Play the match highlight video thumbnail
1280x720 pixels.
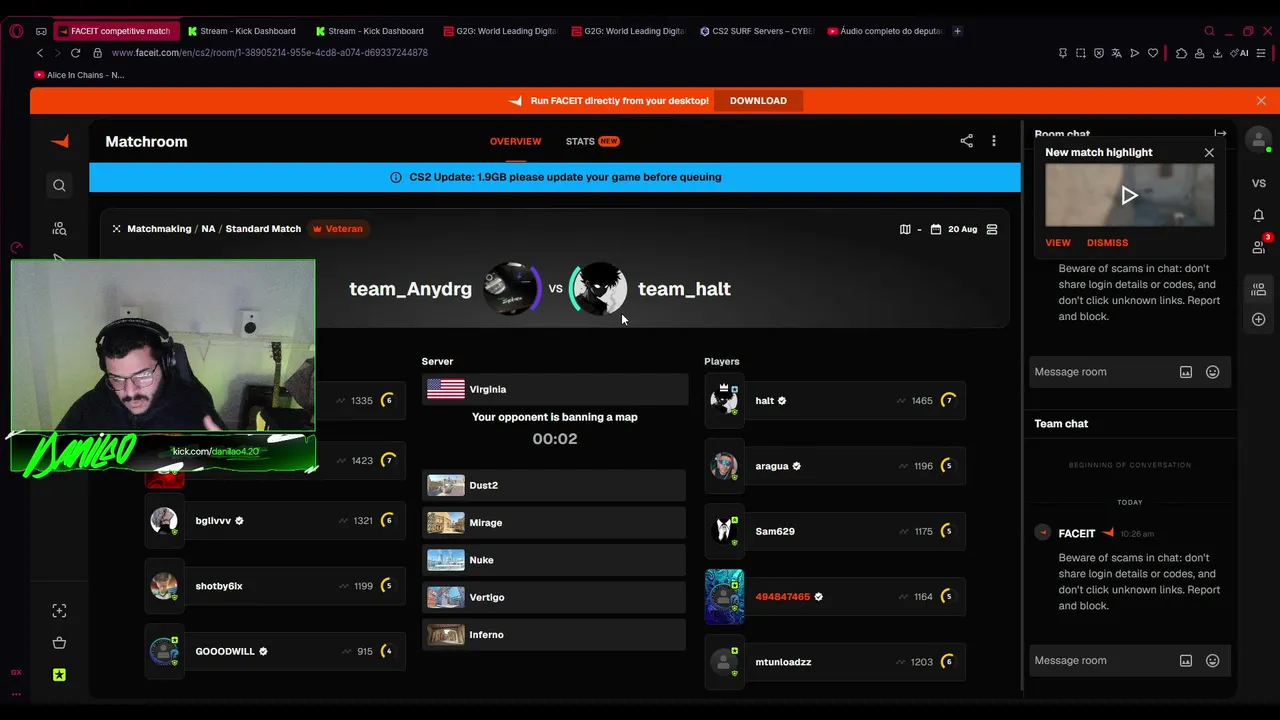coord(1130,195)
